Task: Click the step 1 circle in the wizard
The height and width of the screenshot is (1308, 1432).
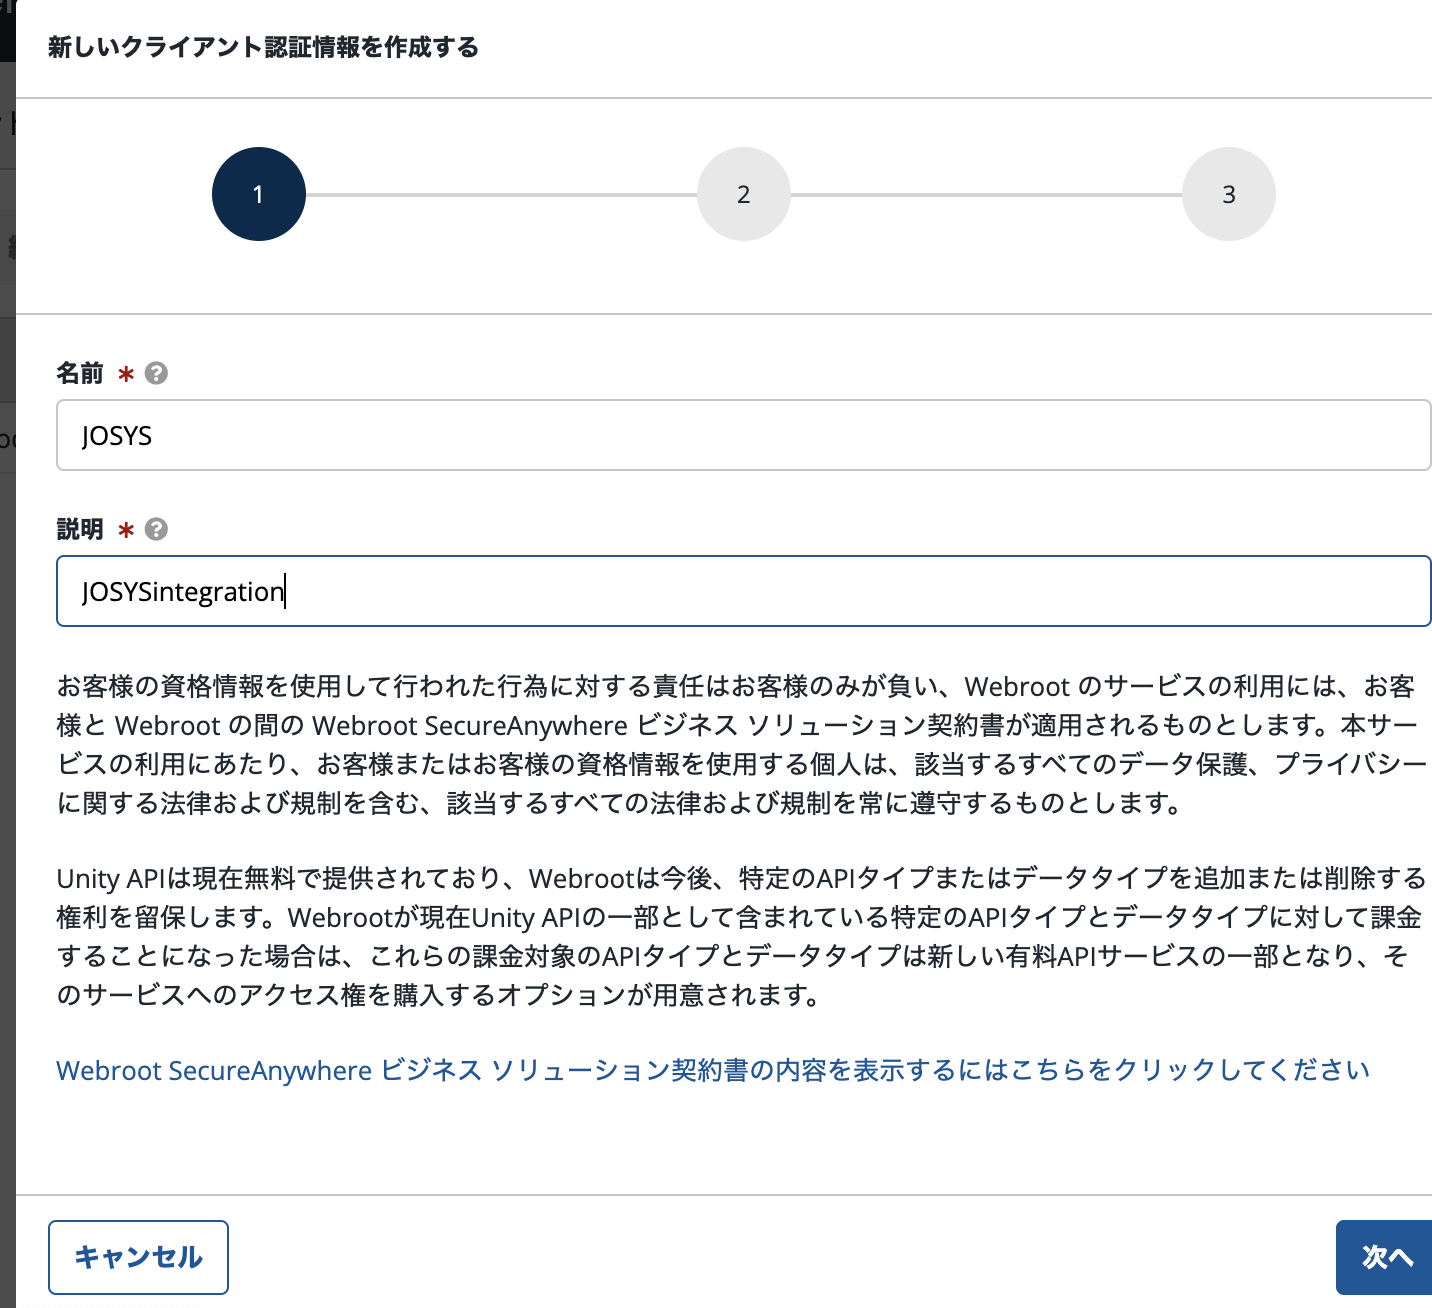Action: click(x=258, y=194)
